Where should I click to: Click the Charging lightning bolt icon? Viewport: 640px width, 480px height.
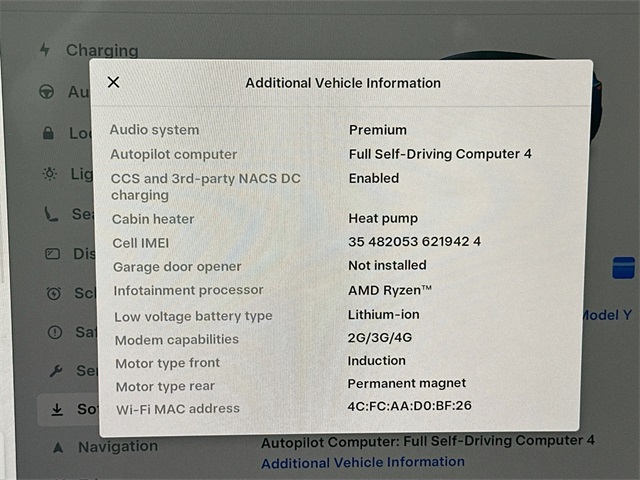44,50
